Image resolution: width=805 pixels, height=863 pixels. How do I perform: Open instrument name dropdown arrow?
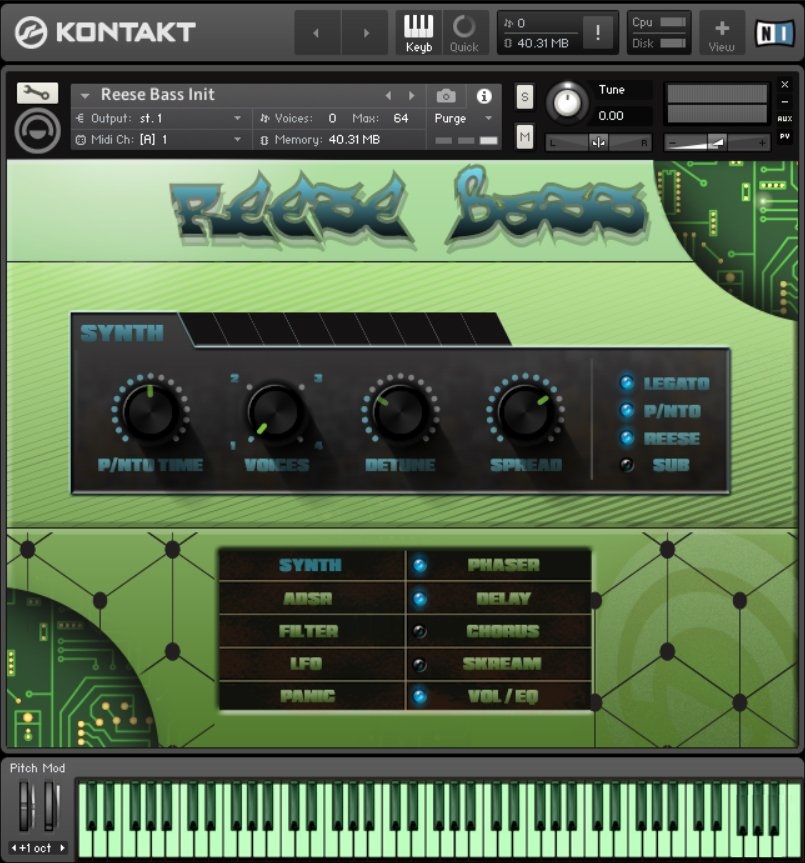[85, 96]
